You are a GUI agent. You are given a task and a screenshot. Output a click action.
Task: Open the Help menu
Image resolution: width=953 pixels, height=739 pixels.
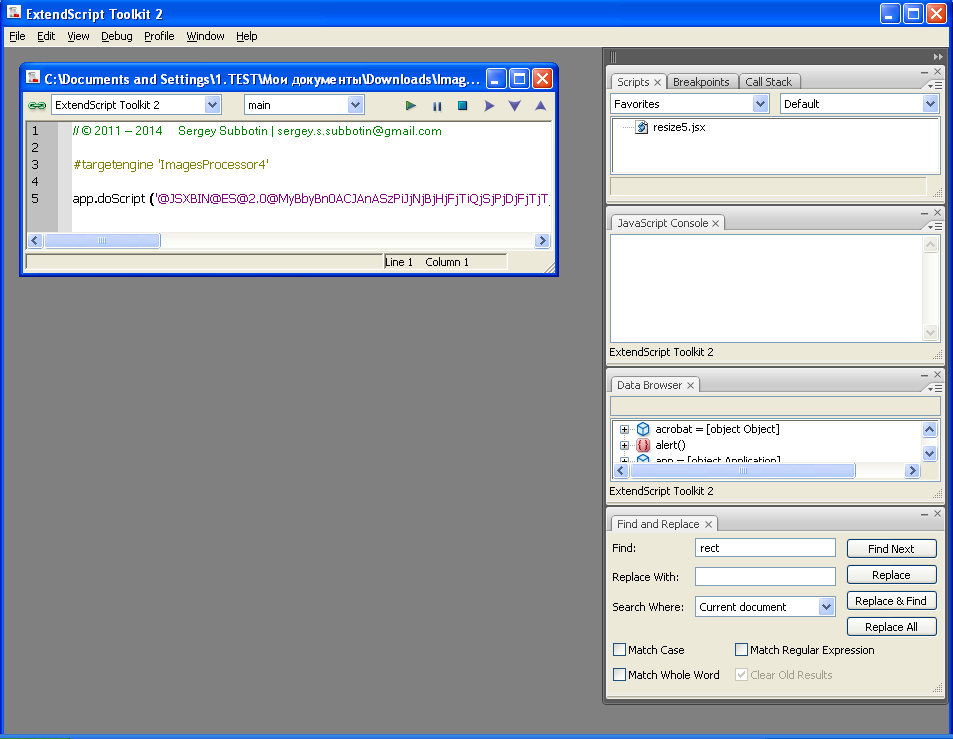247,36
